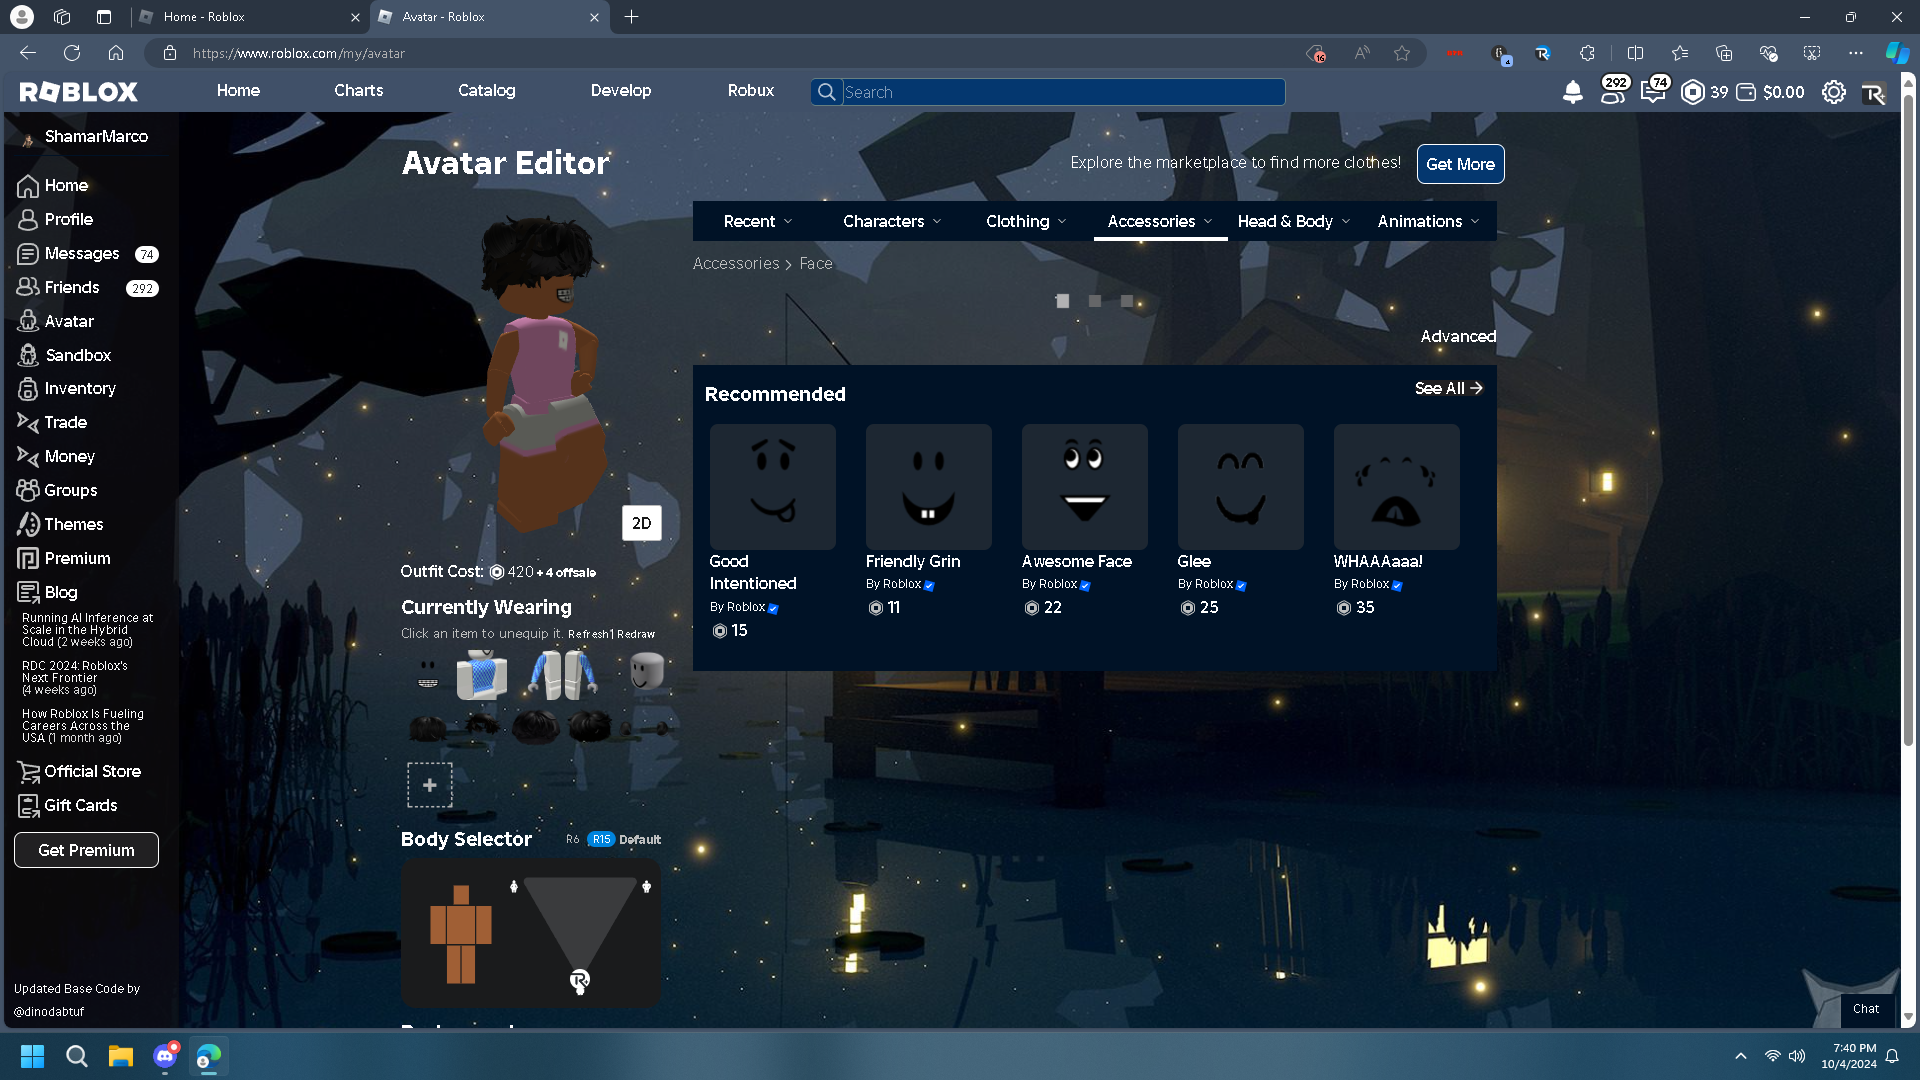Select the Default body option
The height and width of the screenshot is (1080, 1920).
[640, 840]
